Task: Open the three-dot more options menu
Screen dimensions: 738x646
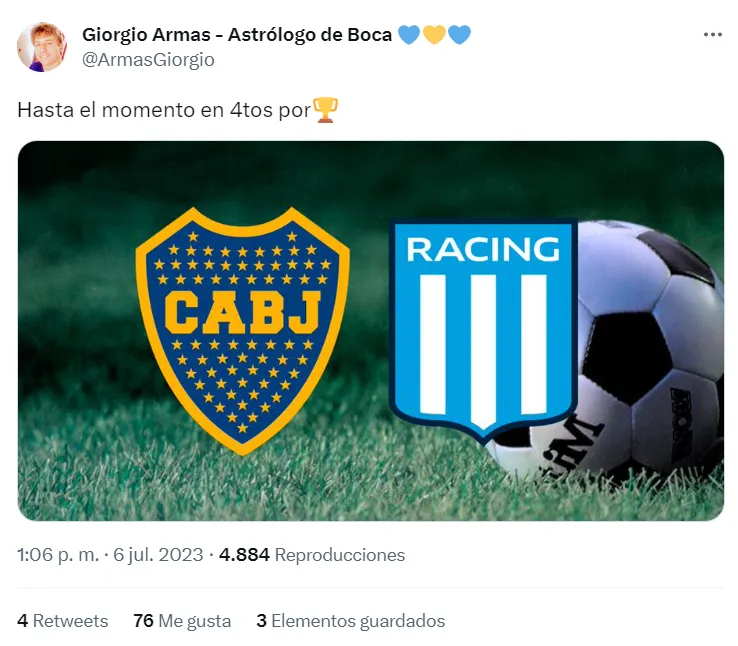Action: click(x=713, y=35)
